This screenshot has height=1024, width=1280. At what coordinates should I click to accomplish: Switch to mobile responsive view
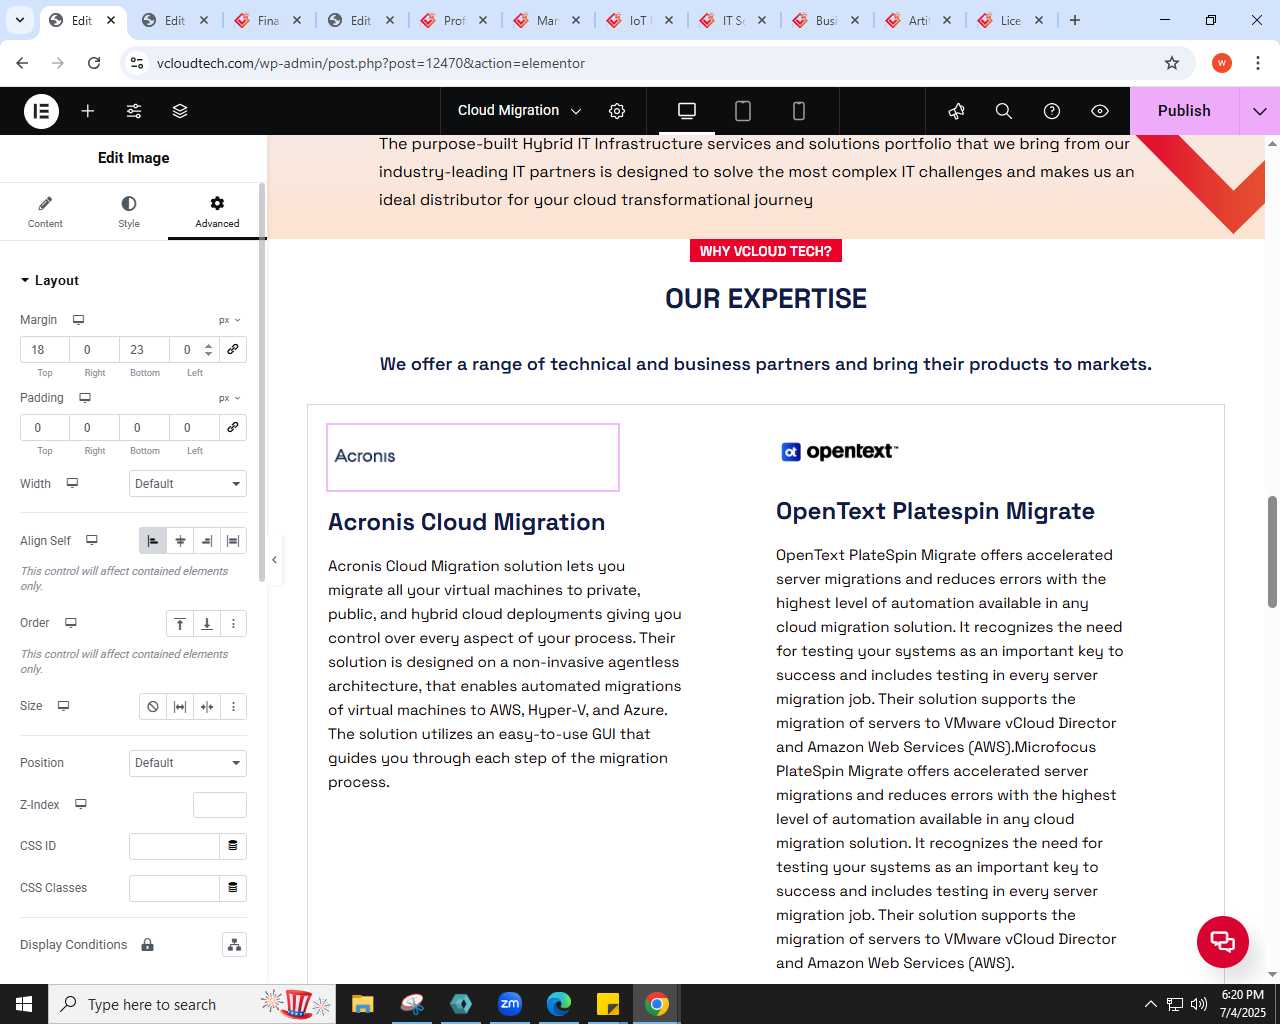tap(799, 111)
